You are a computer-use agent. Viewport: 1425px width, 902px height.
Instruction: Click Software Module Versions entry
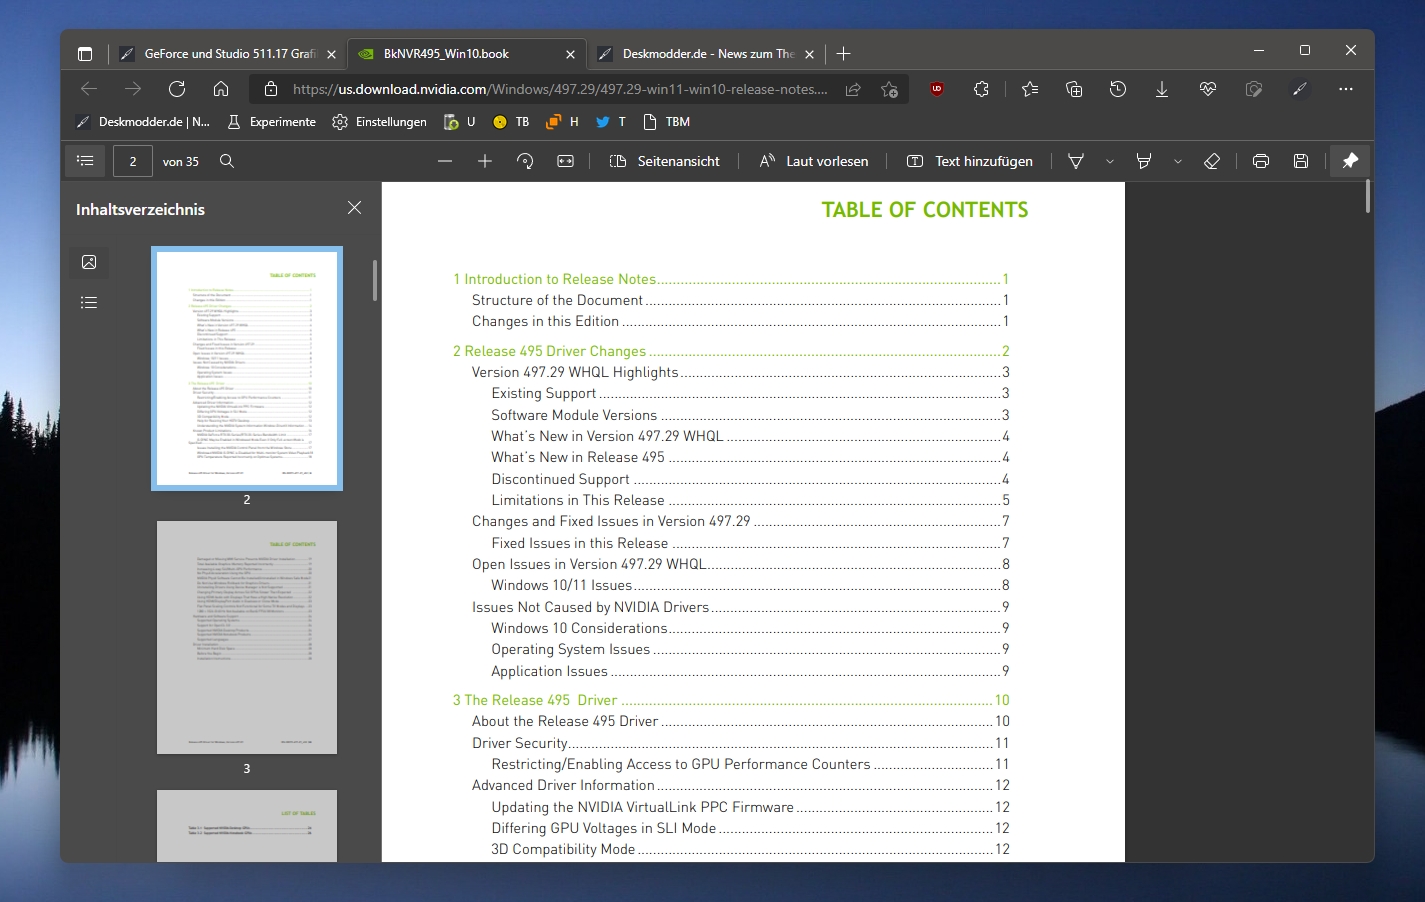(750, 415)
